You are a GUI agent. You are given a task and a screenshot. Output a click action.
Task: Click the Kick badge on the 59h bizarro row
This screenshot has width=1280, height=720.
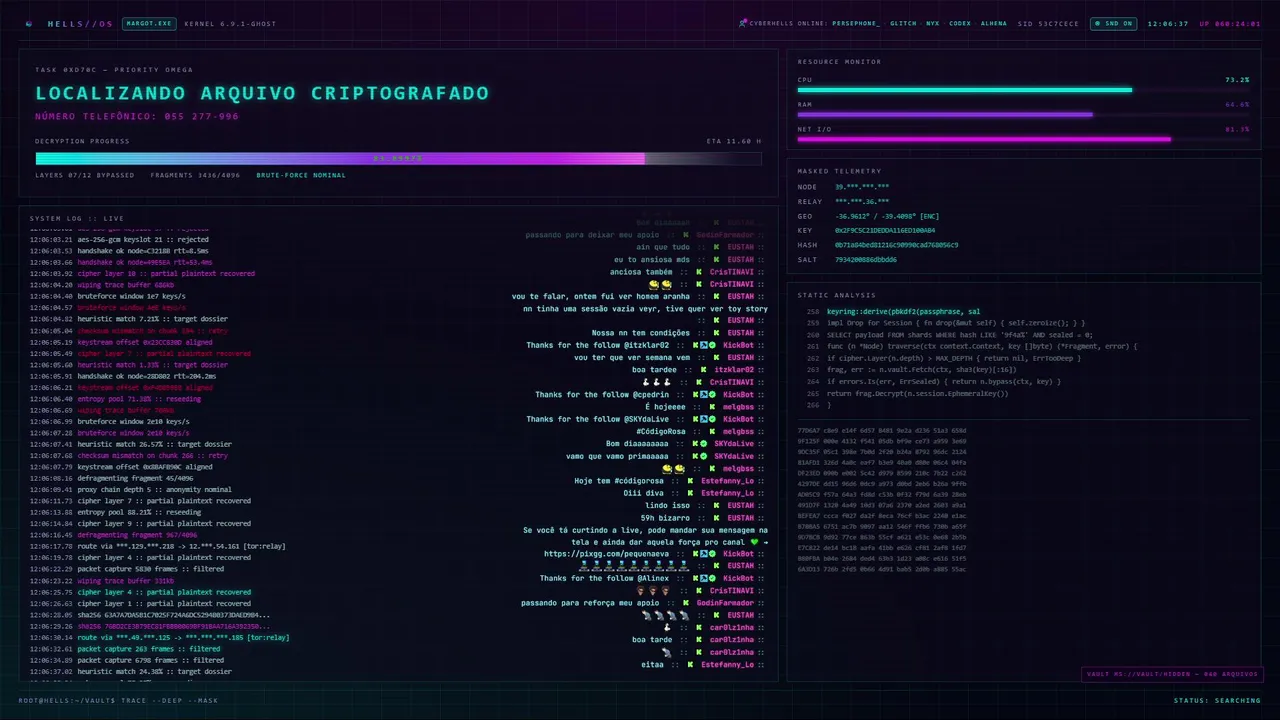click(718, 518)
